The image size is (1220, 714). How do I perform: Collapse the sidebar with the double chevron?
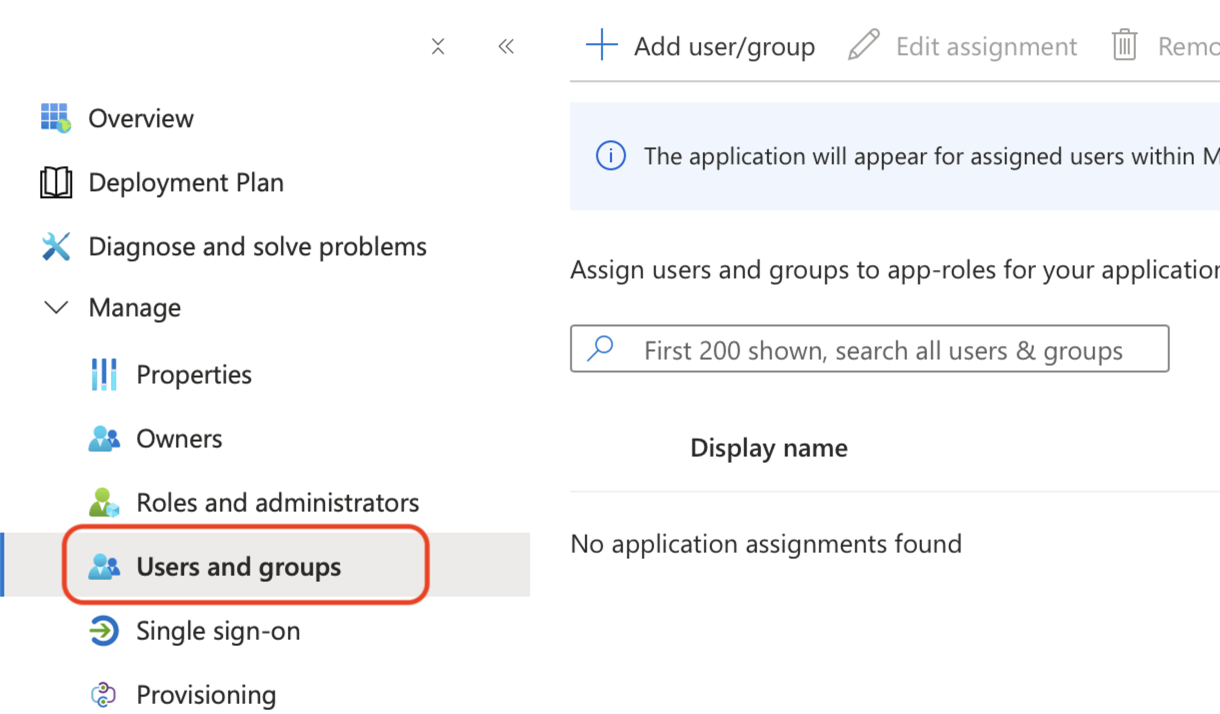pos(505,46)
